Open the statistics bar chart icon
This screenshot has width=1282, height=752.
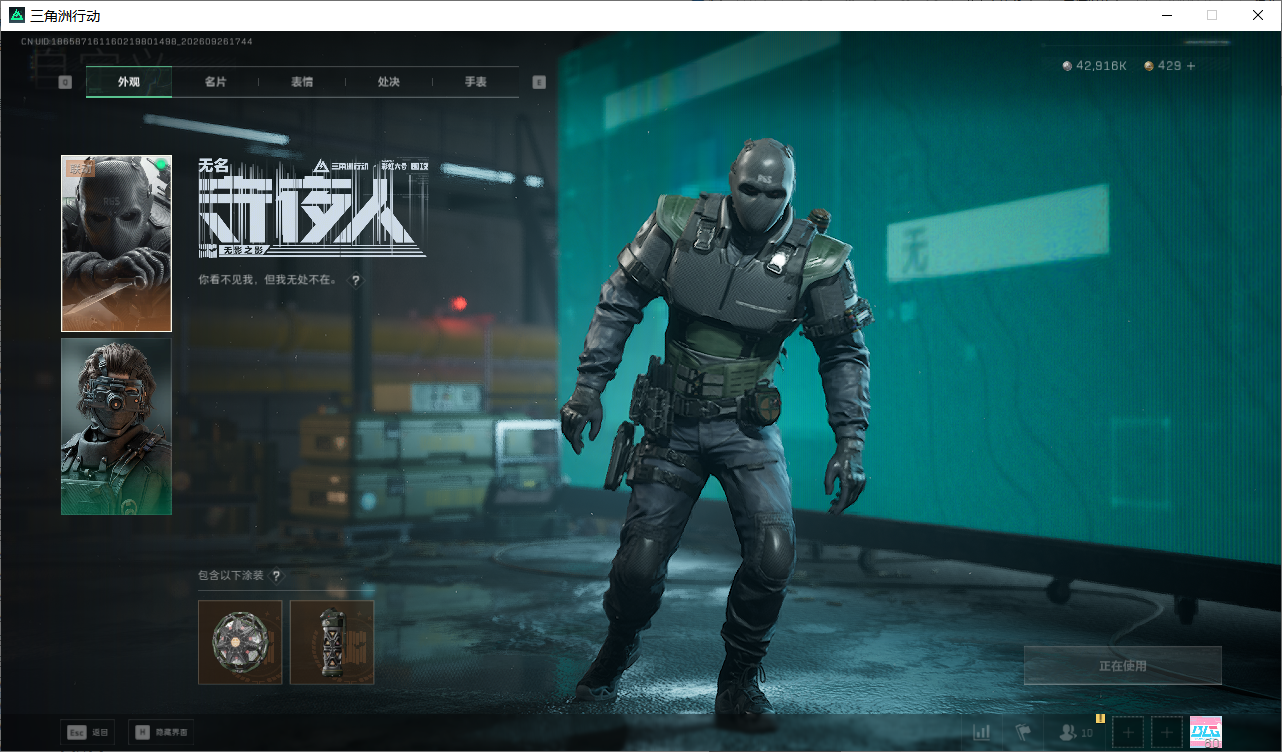(x=982, y=732)
